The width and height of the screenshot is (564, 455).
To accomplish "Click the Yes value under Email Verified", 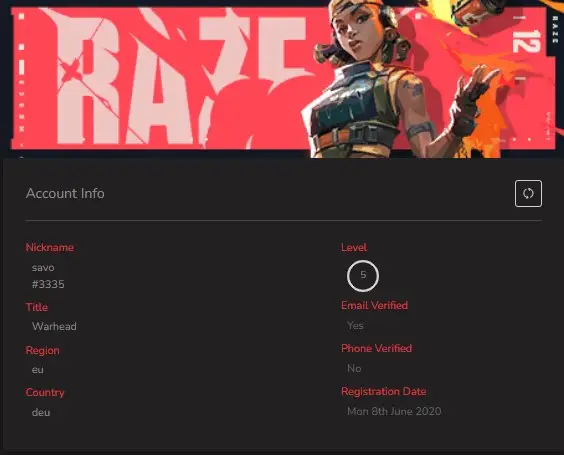I will pos(355,326).
